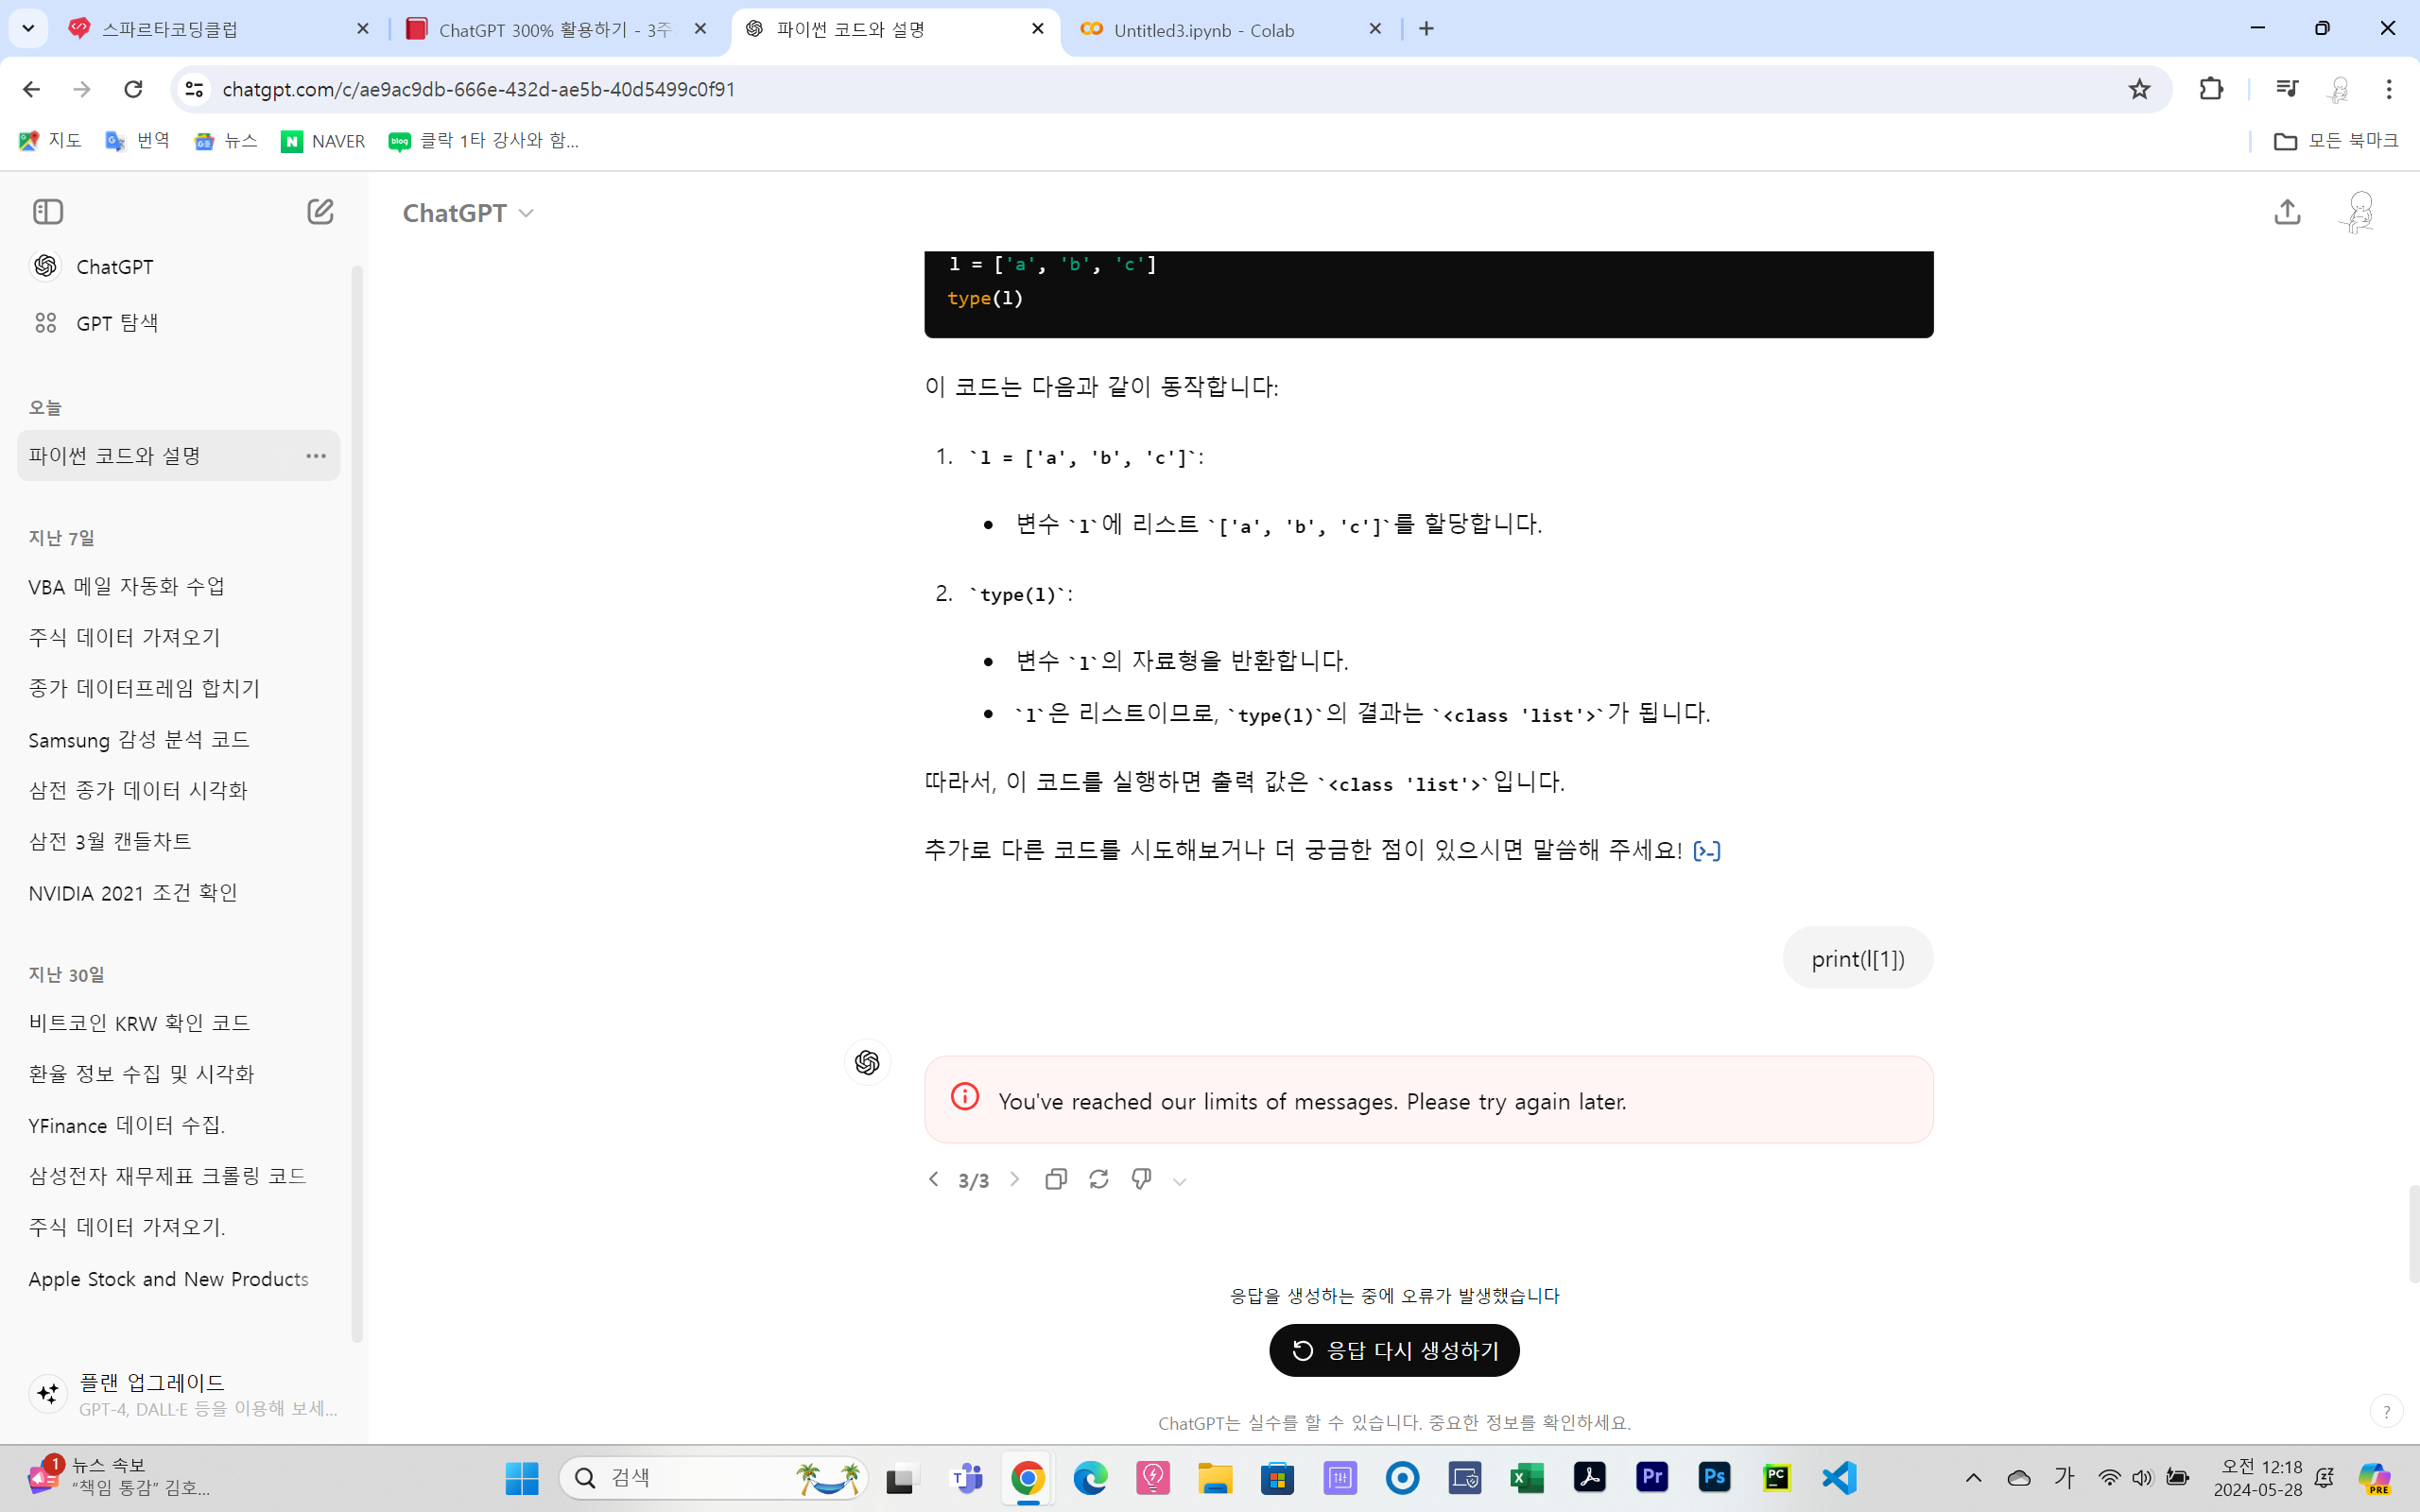This screenshot has height=1512, width=2420.
Task: Click the share conversation icon
Action: click(x=2287, y=212)
